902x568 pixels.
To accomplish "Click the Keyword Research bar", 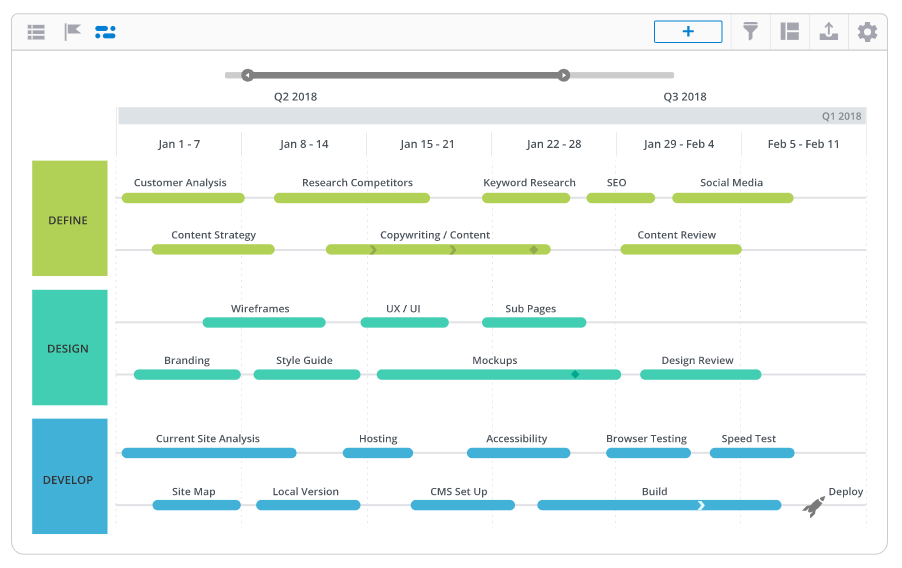I will coord(526,198).
